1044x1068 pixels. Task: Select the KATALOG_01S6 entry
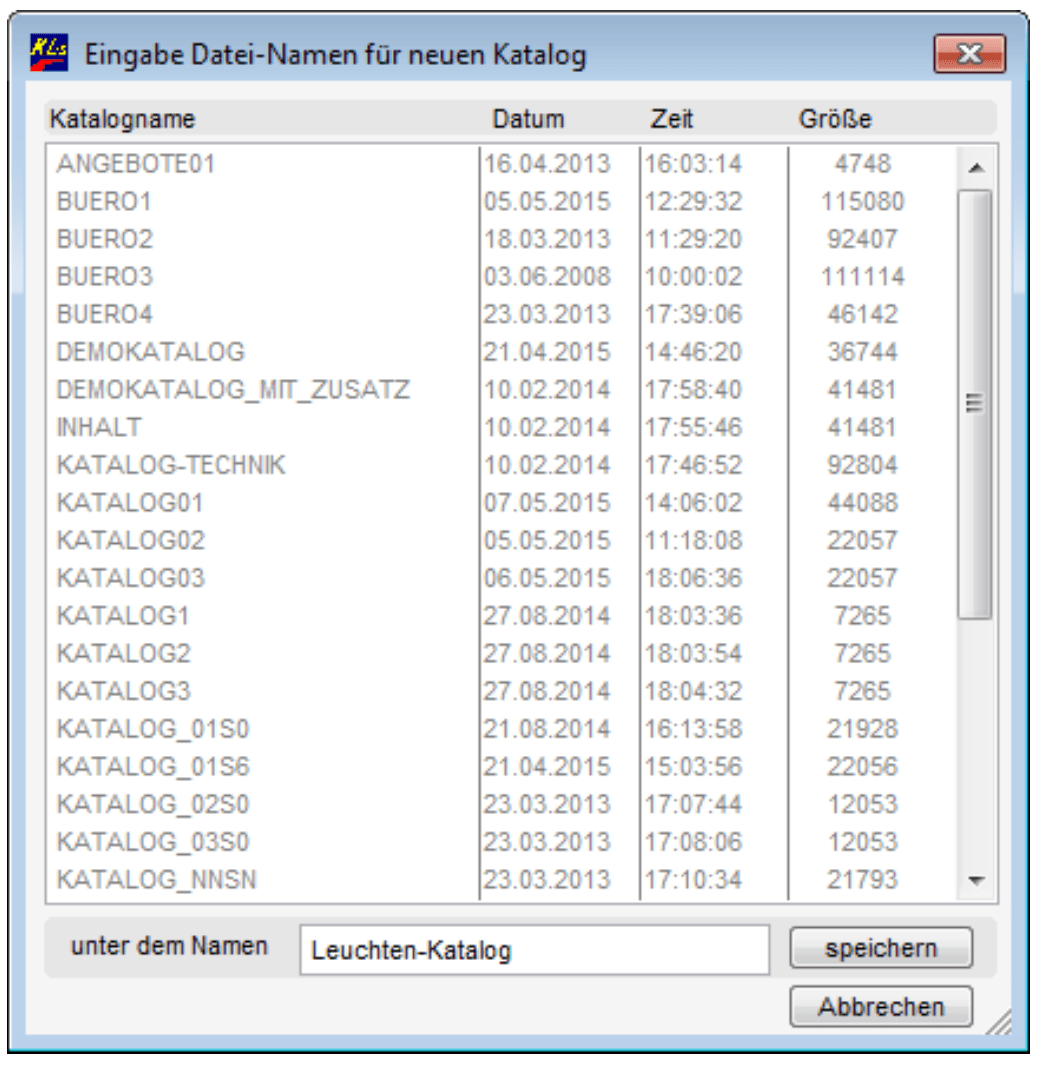153,766
